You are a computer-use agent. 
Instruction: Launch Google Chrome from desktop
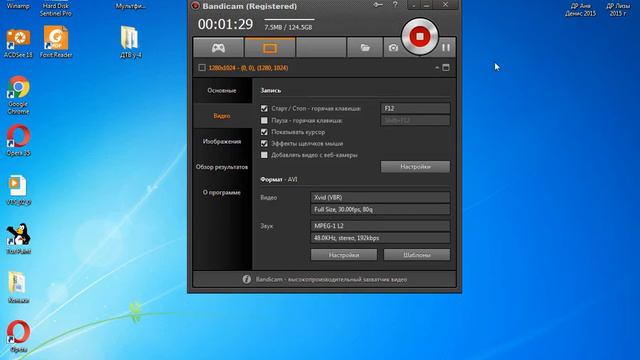(18, 95)
